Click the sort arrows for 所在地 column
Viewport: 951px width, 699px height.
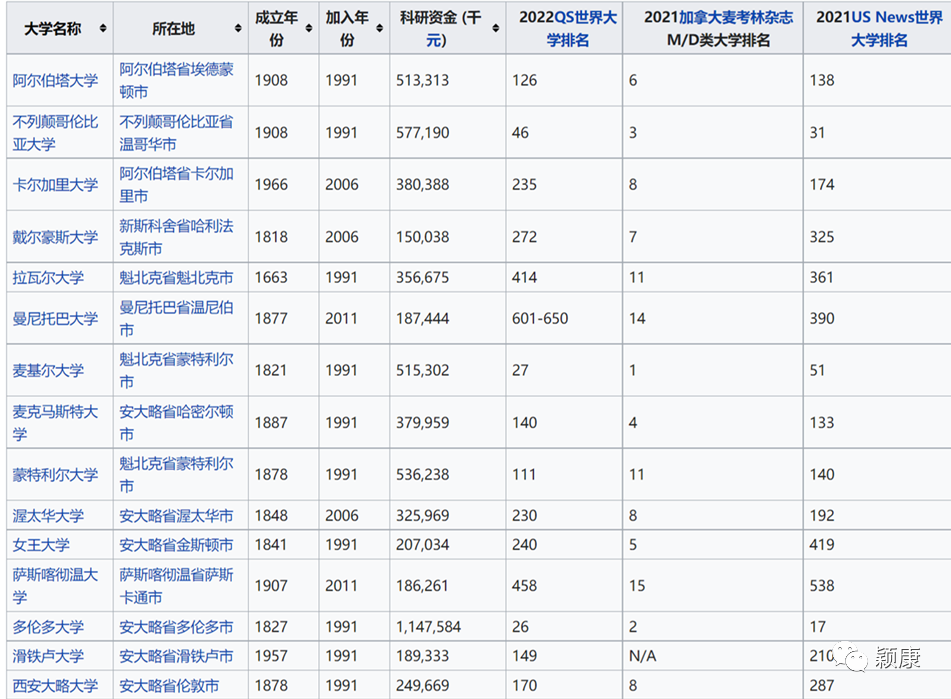tap(238, 29)
